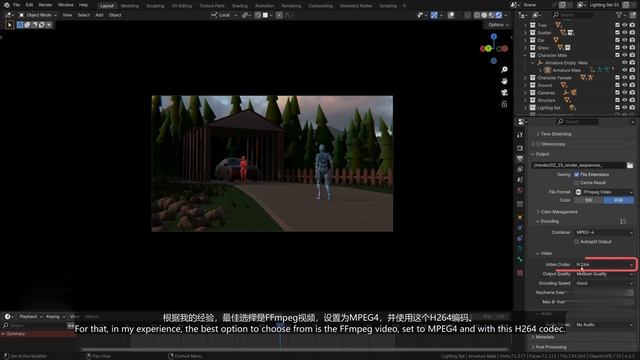Open the Blender logo menu
Viewport: 640px width, 360px height.
(x=7, y=5)
